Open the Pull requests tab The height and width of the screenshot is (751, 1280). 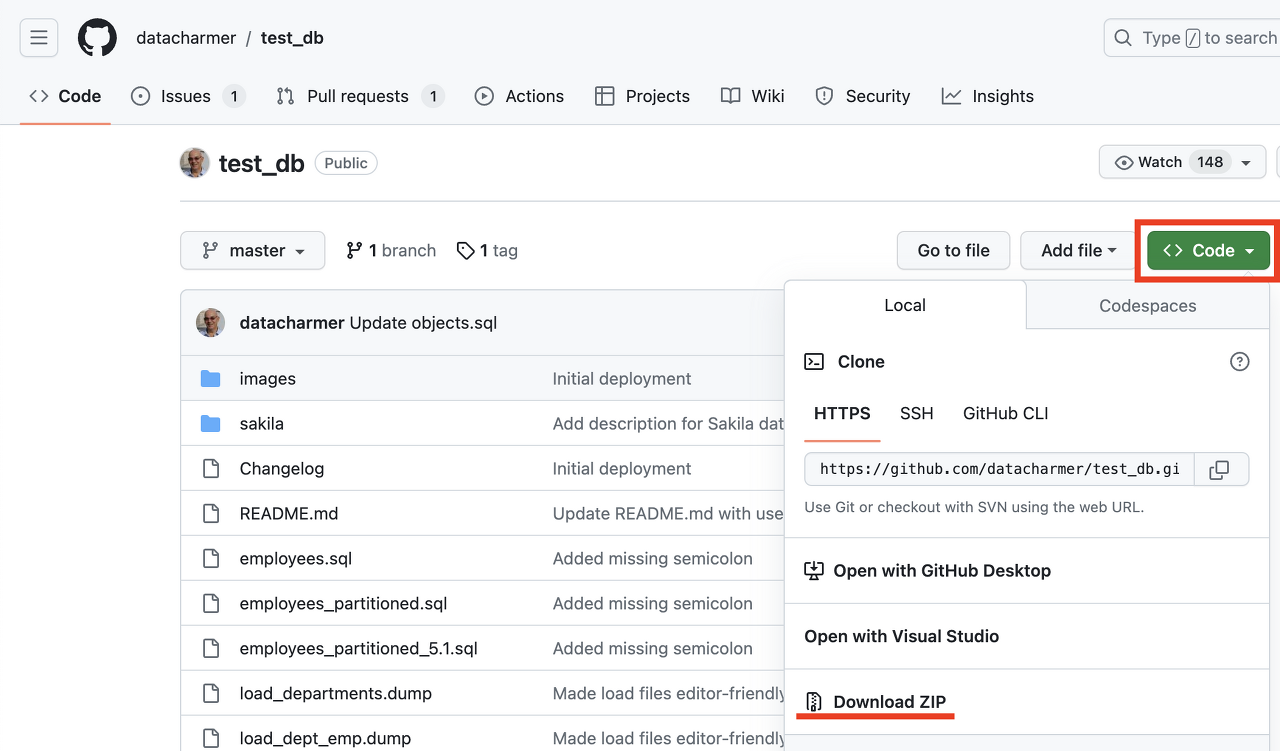360,96
